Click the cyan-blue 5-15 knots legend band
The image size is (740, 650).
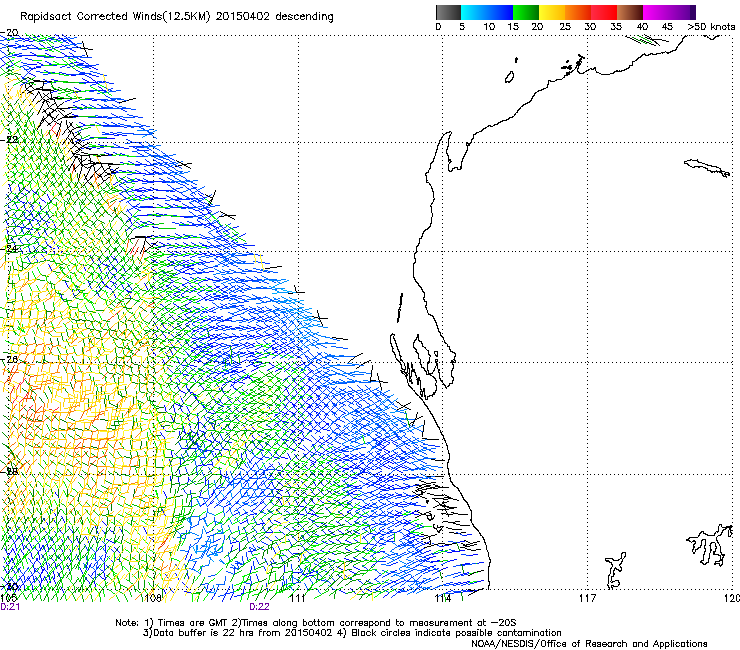487,12
